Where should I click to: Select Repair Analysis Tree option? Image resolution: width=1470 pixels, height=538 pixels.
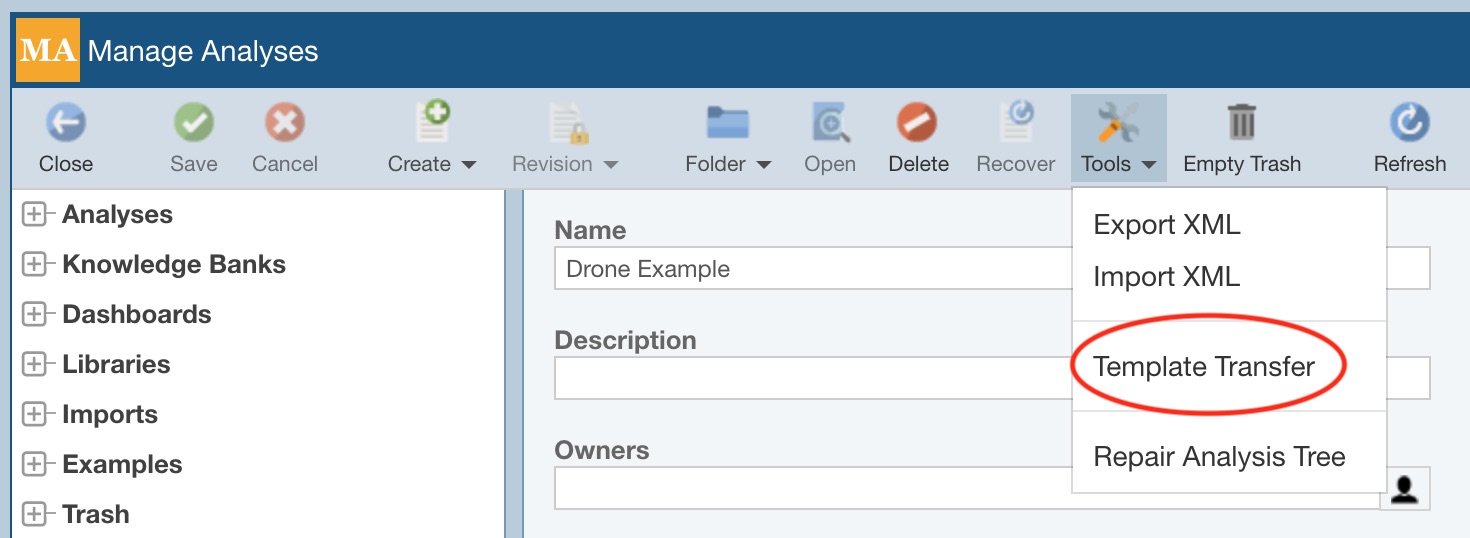point(1219,457)
